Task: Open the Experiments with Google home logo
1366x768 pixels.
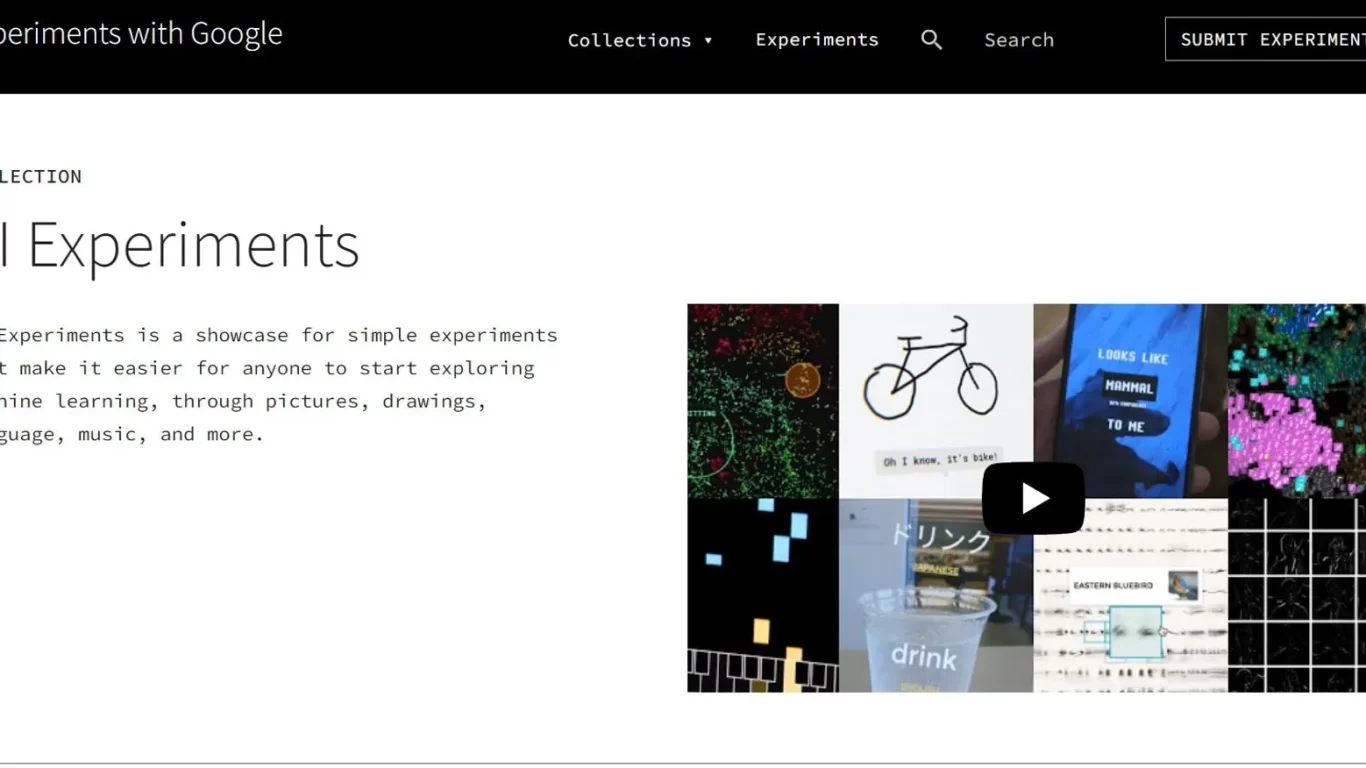Action: tap(140, 34)
